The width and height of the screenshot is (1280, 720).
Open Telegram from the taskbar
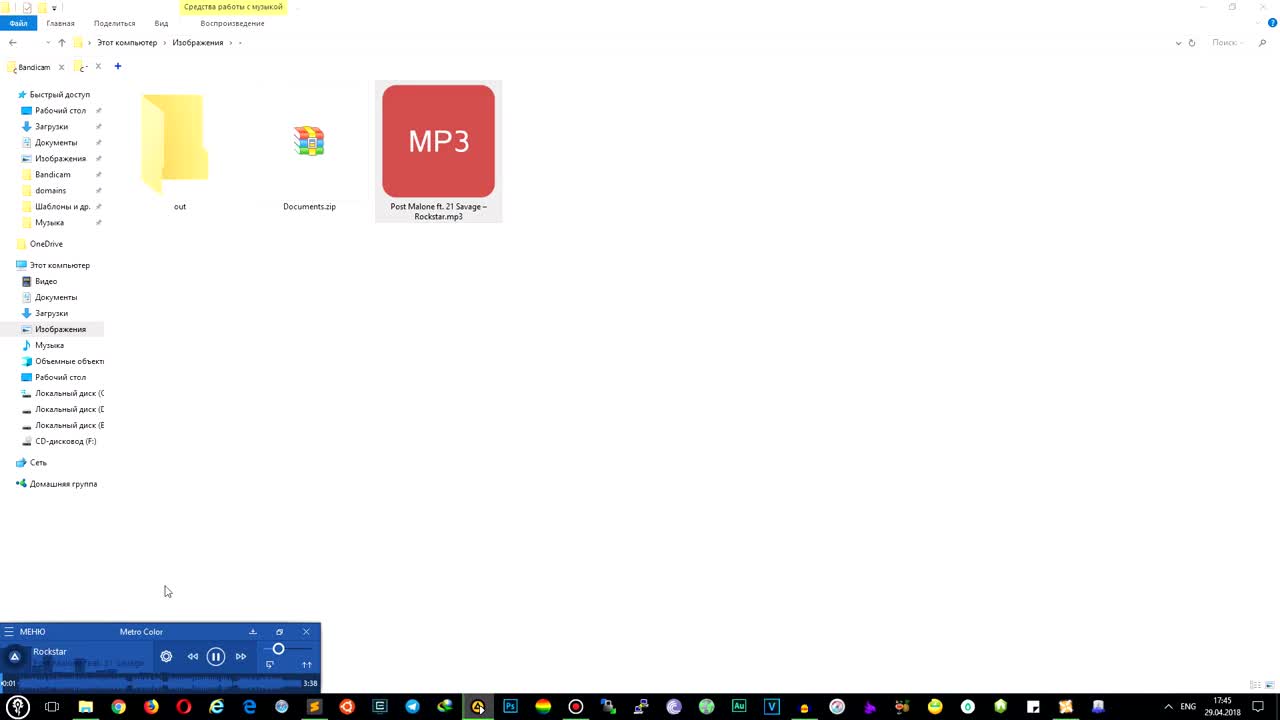[412, 707]
